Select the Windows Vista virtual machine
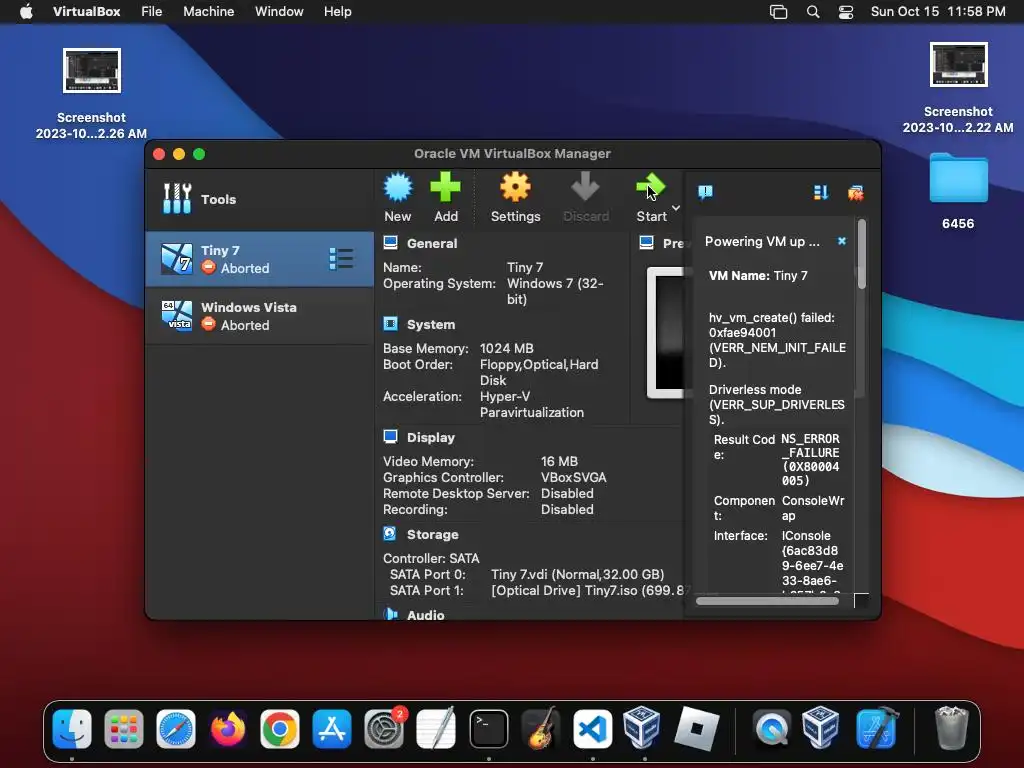 259,316
